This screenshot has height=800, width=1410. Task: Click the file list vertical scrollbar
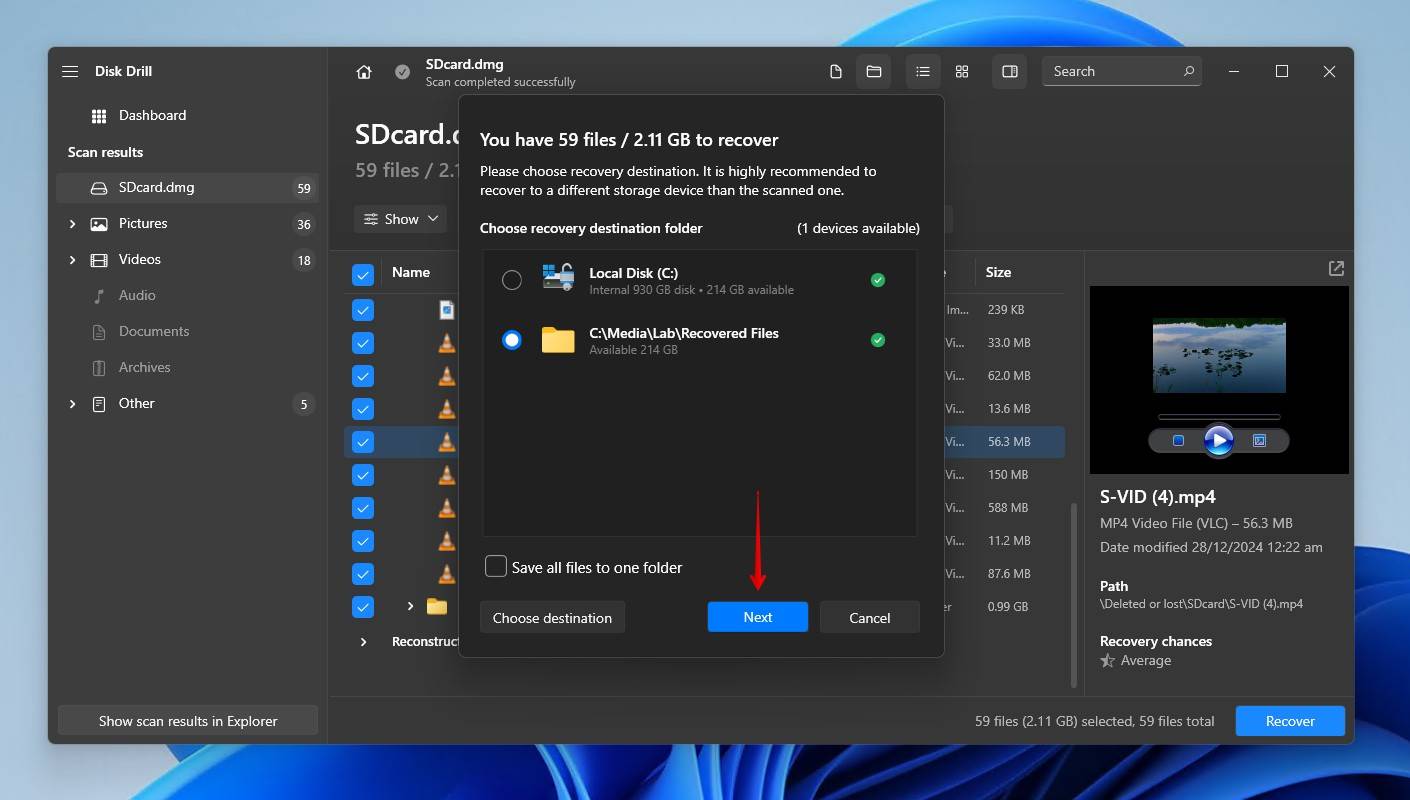tap(1074, 595)
